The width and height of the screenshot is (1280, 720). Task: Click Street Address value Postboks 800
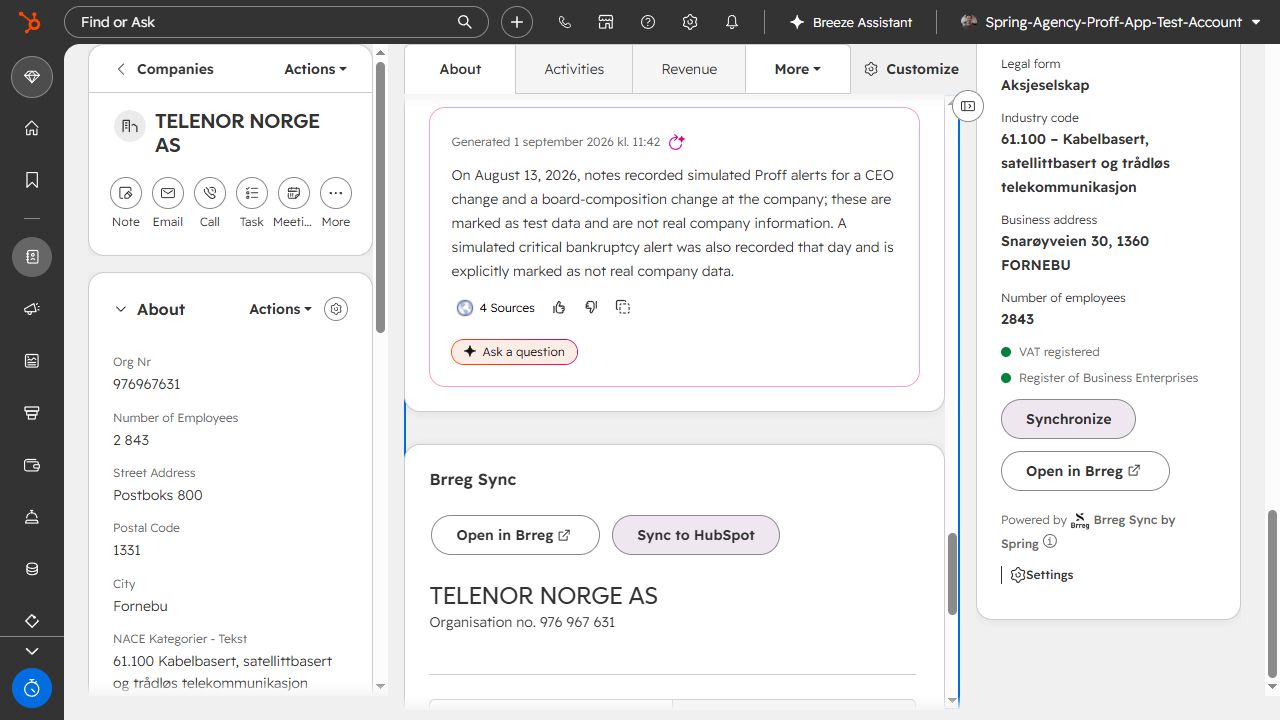158,495
